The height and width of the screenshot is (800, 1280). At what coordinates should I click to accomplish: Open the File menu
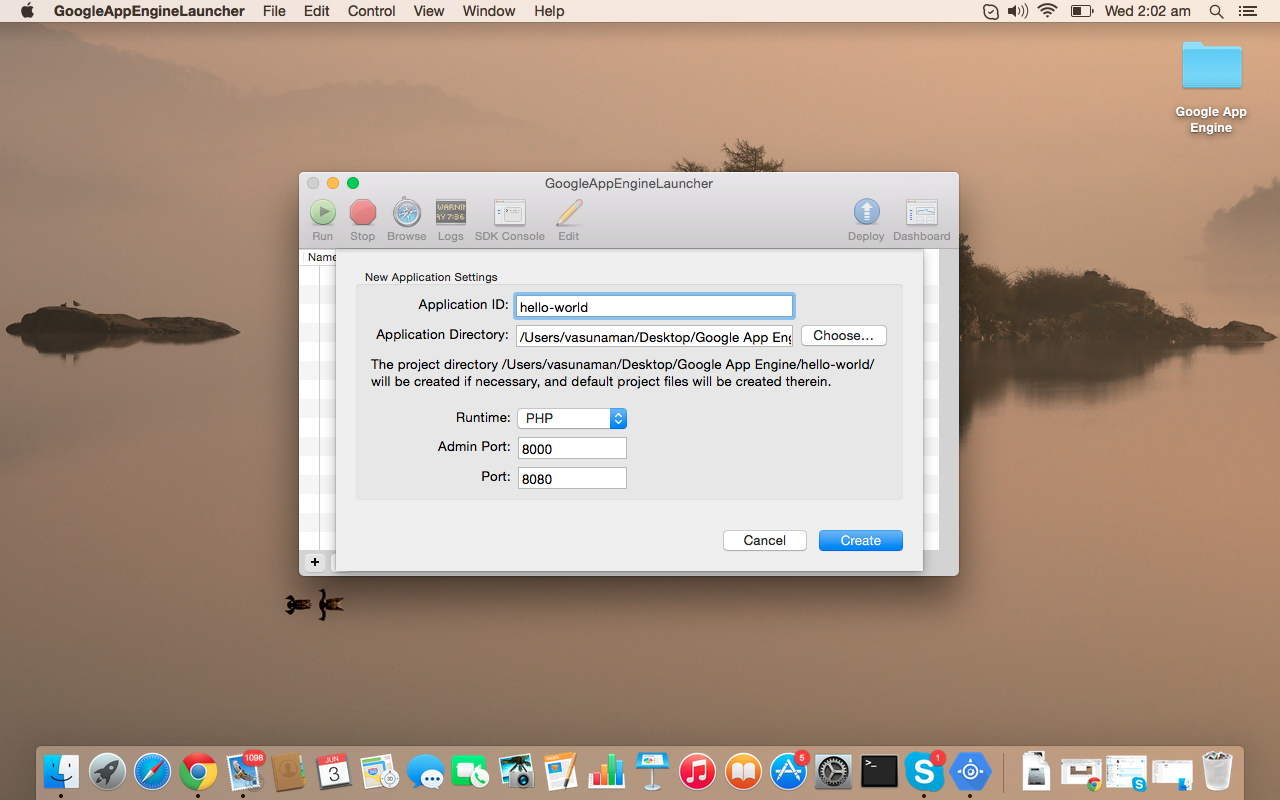[274, 11]
